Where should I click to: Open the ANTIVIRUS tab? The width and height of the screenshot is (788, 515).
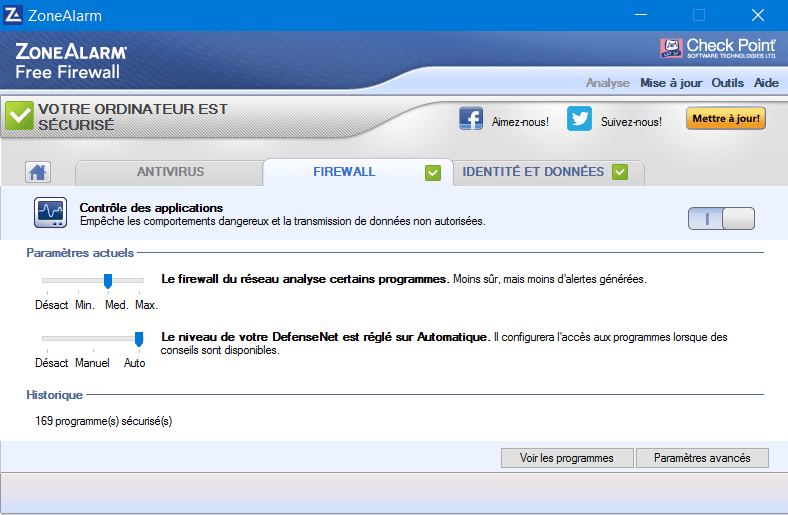[170, 172]
